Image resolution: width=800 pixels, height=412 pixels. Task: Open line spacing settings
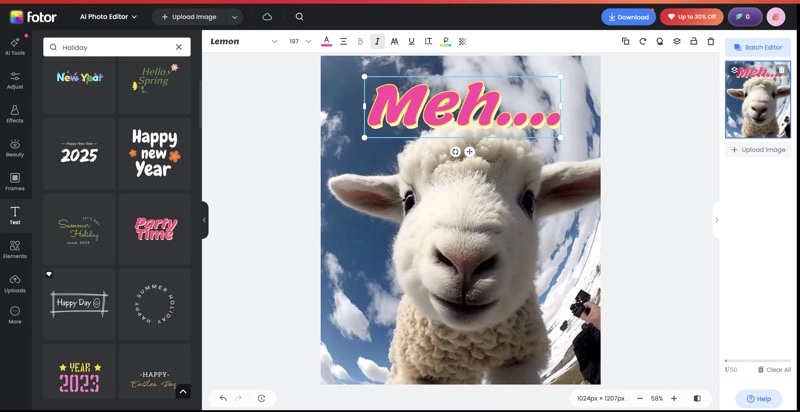428,41
